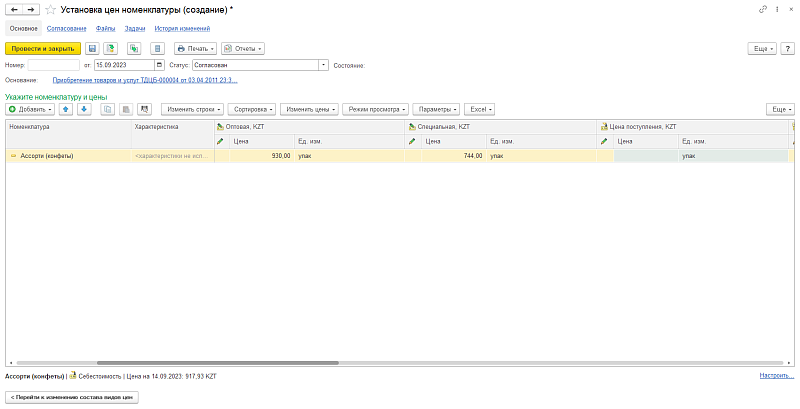Click the copy rows icon
The image size is (800, 409).
point(108,108)
